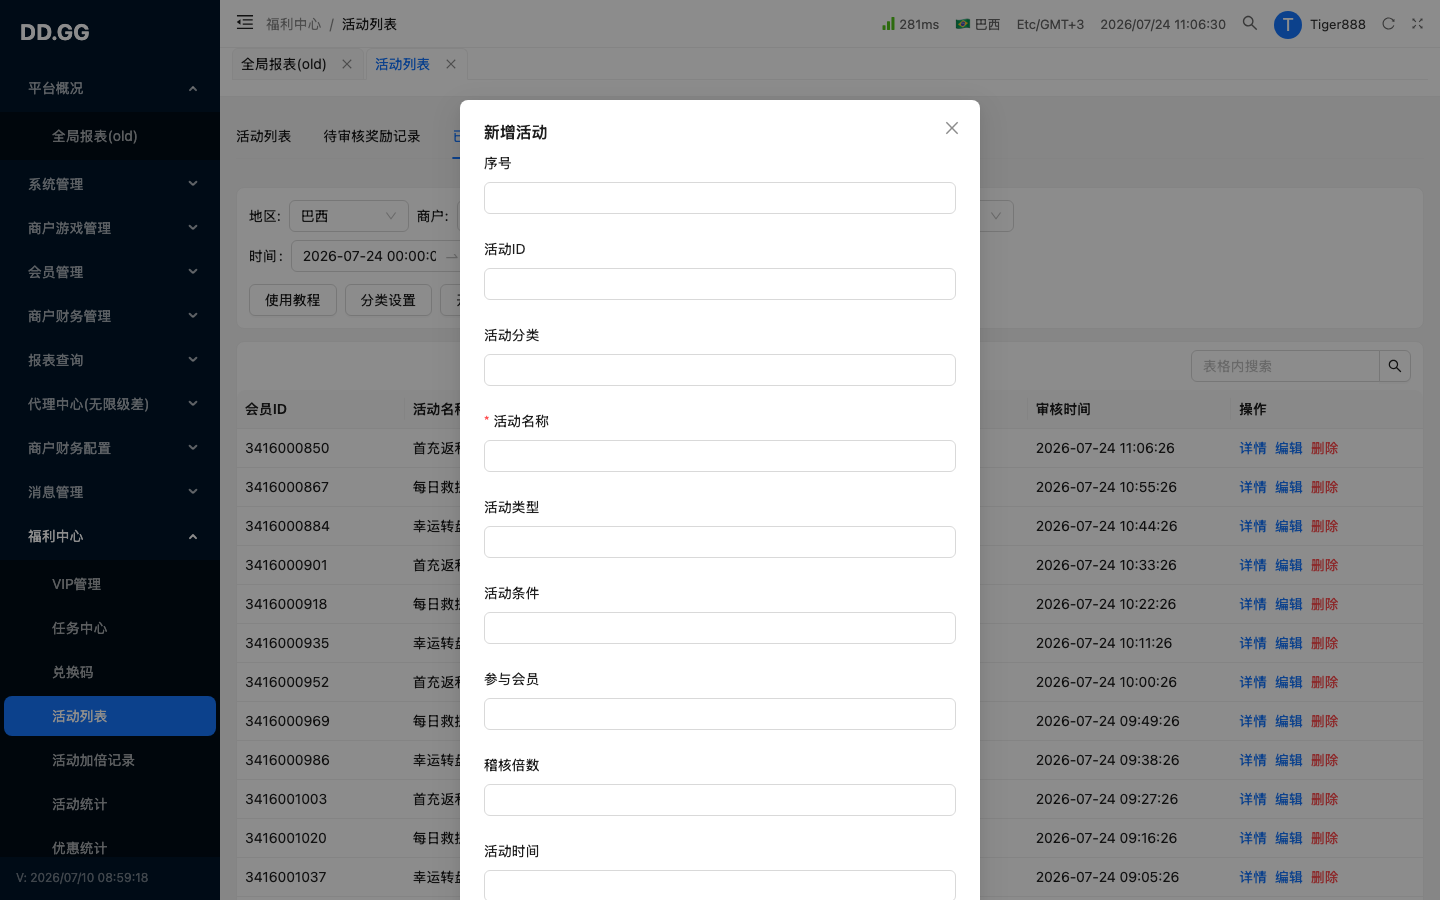
Task: Select 活动列表 in the sidebar
Action: click(x=110, y=716)
